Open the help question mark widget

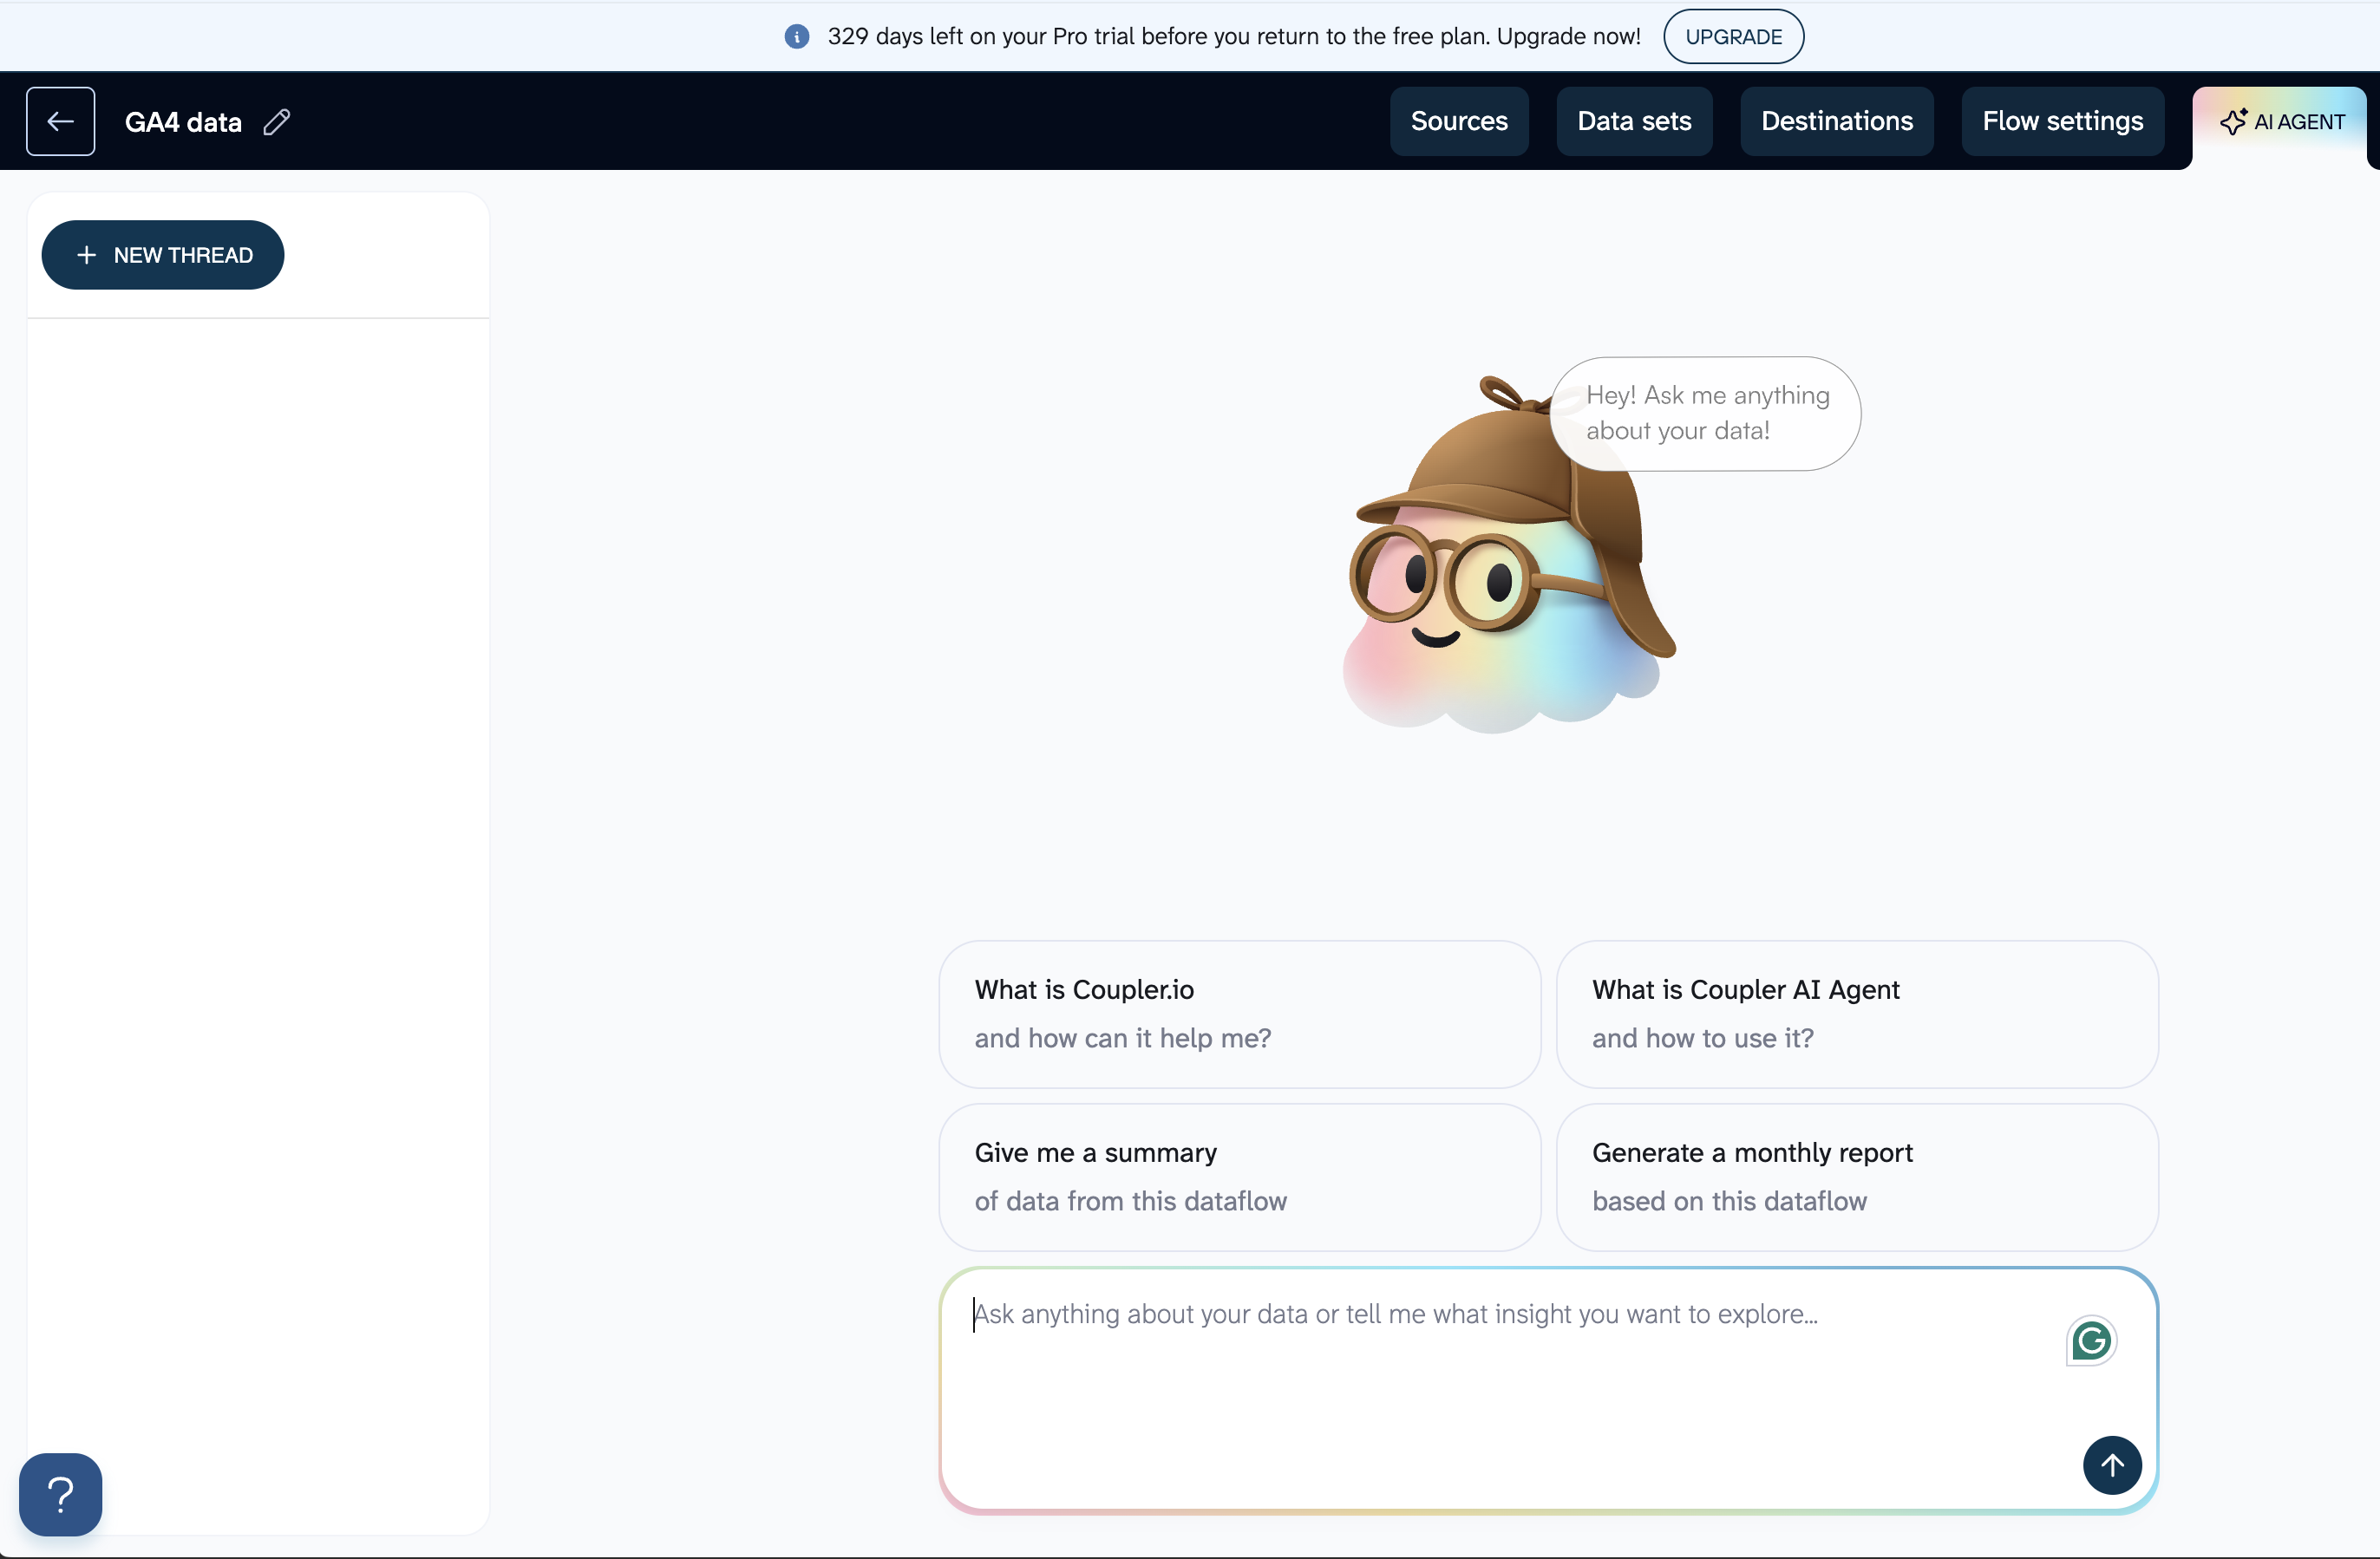click(x=60, y=1494)
